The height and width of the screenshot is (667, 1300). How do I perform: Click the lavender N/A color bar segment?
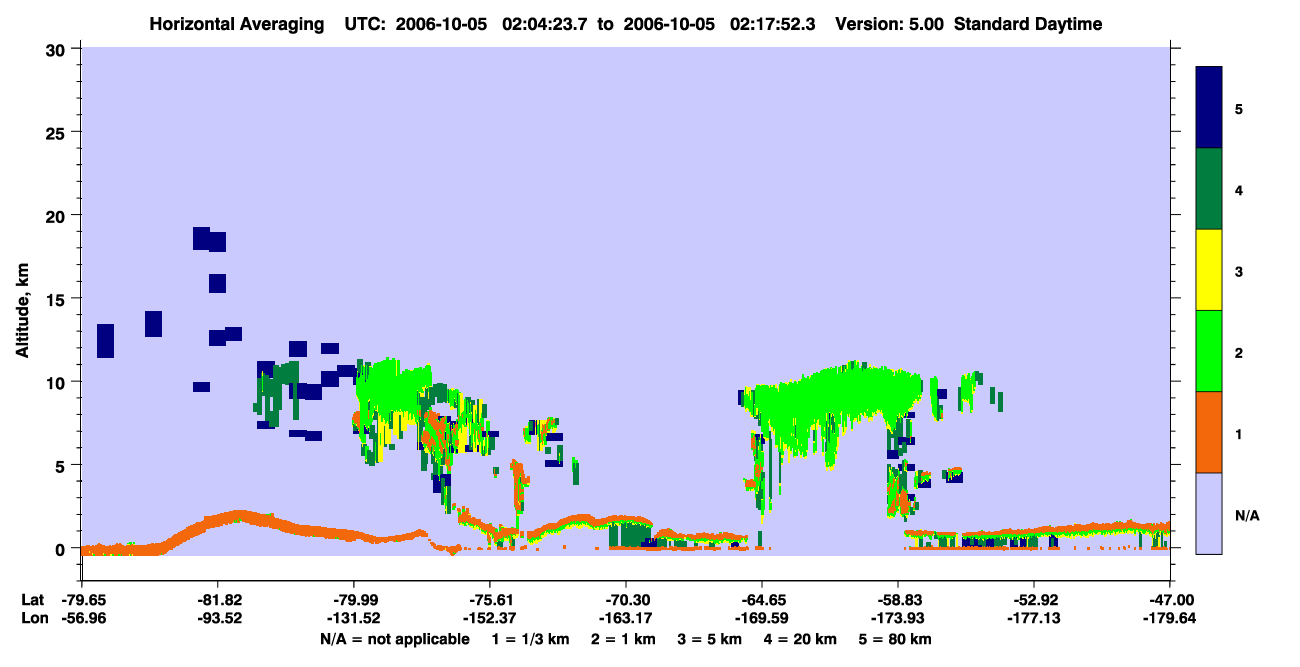[x=1209, y=513]
